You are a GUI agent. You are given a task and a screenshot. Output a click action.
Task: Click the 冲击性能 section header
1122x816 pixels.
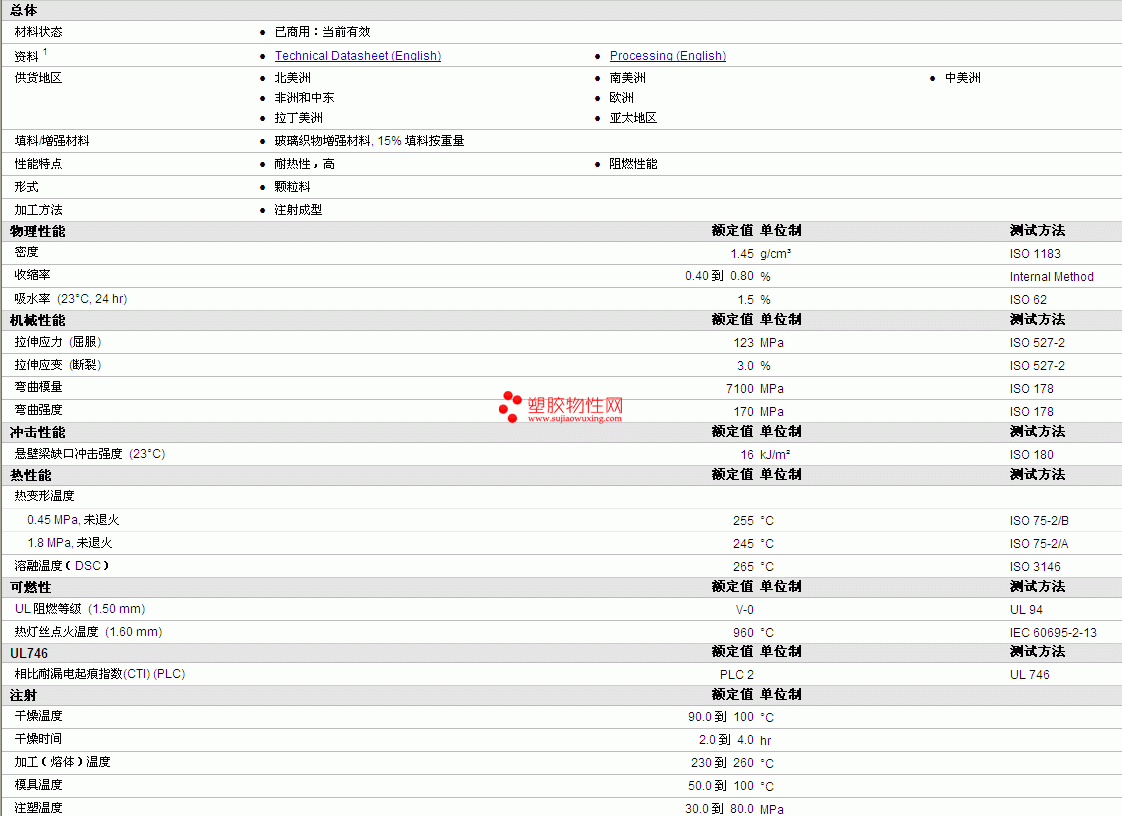[x=37, y=432]
